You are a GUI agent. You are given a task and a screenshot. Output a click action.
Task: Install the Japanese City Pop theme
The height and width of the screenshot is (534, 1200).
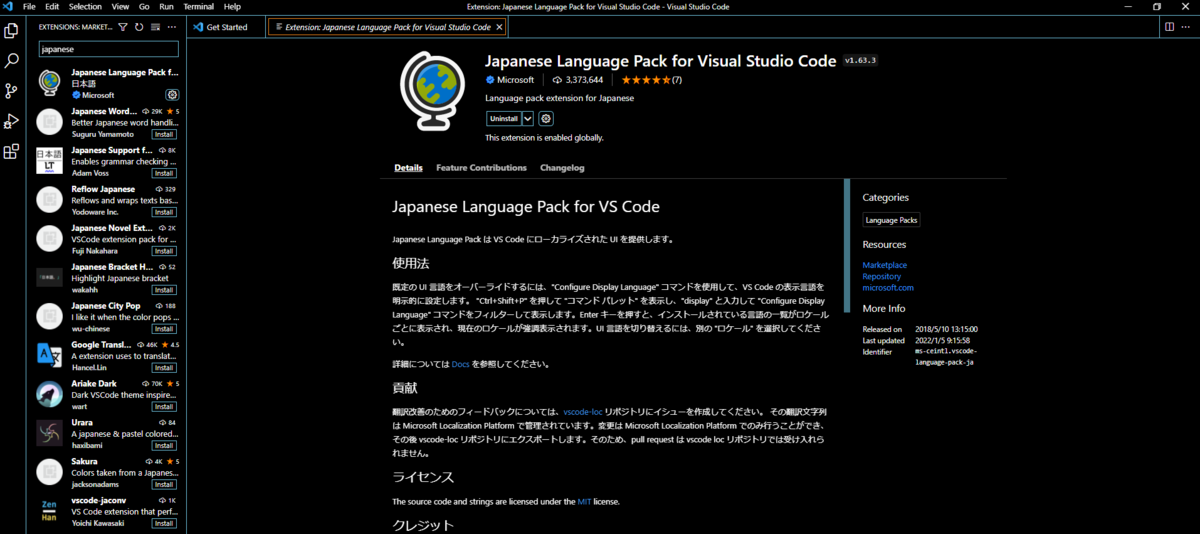coord(165,329)
